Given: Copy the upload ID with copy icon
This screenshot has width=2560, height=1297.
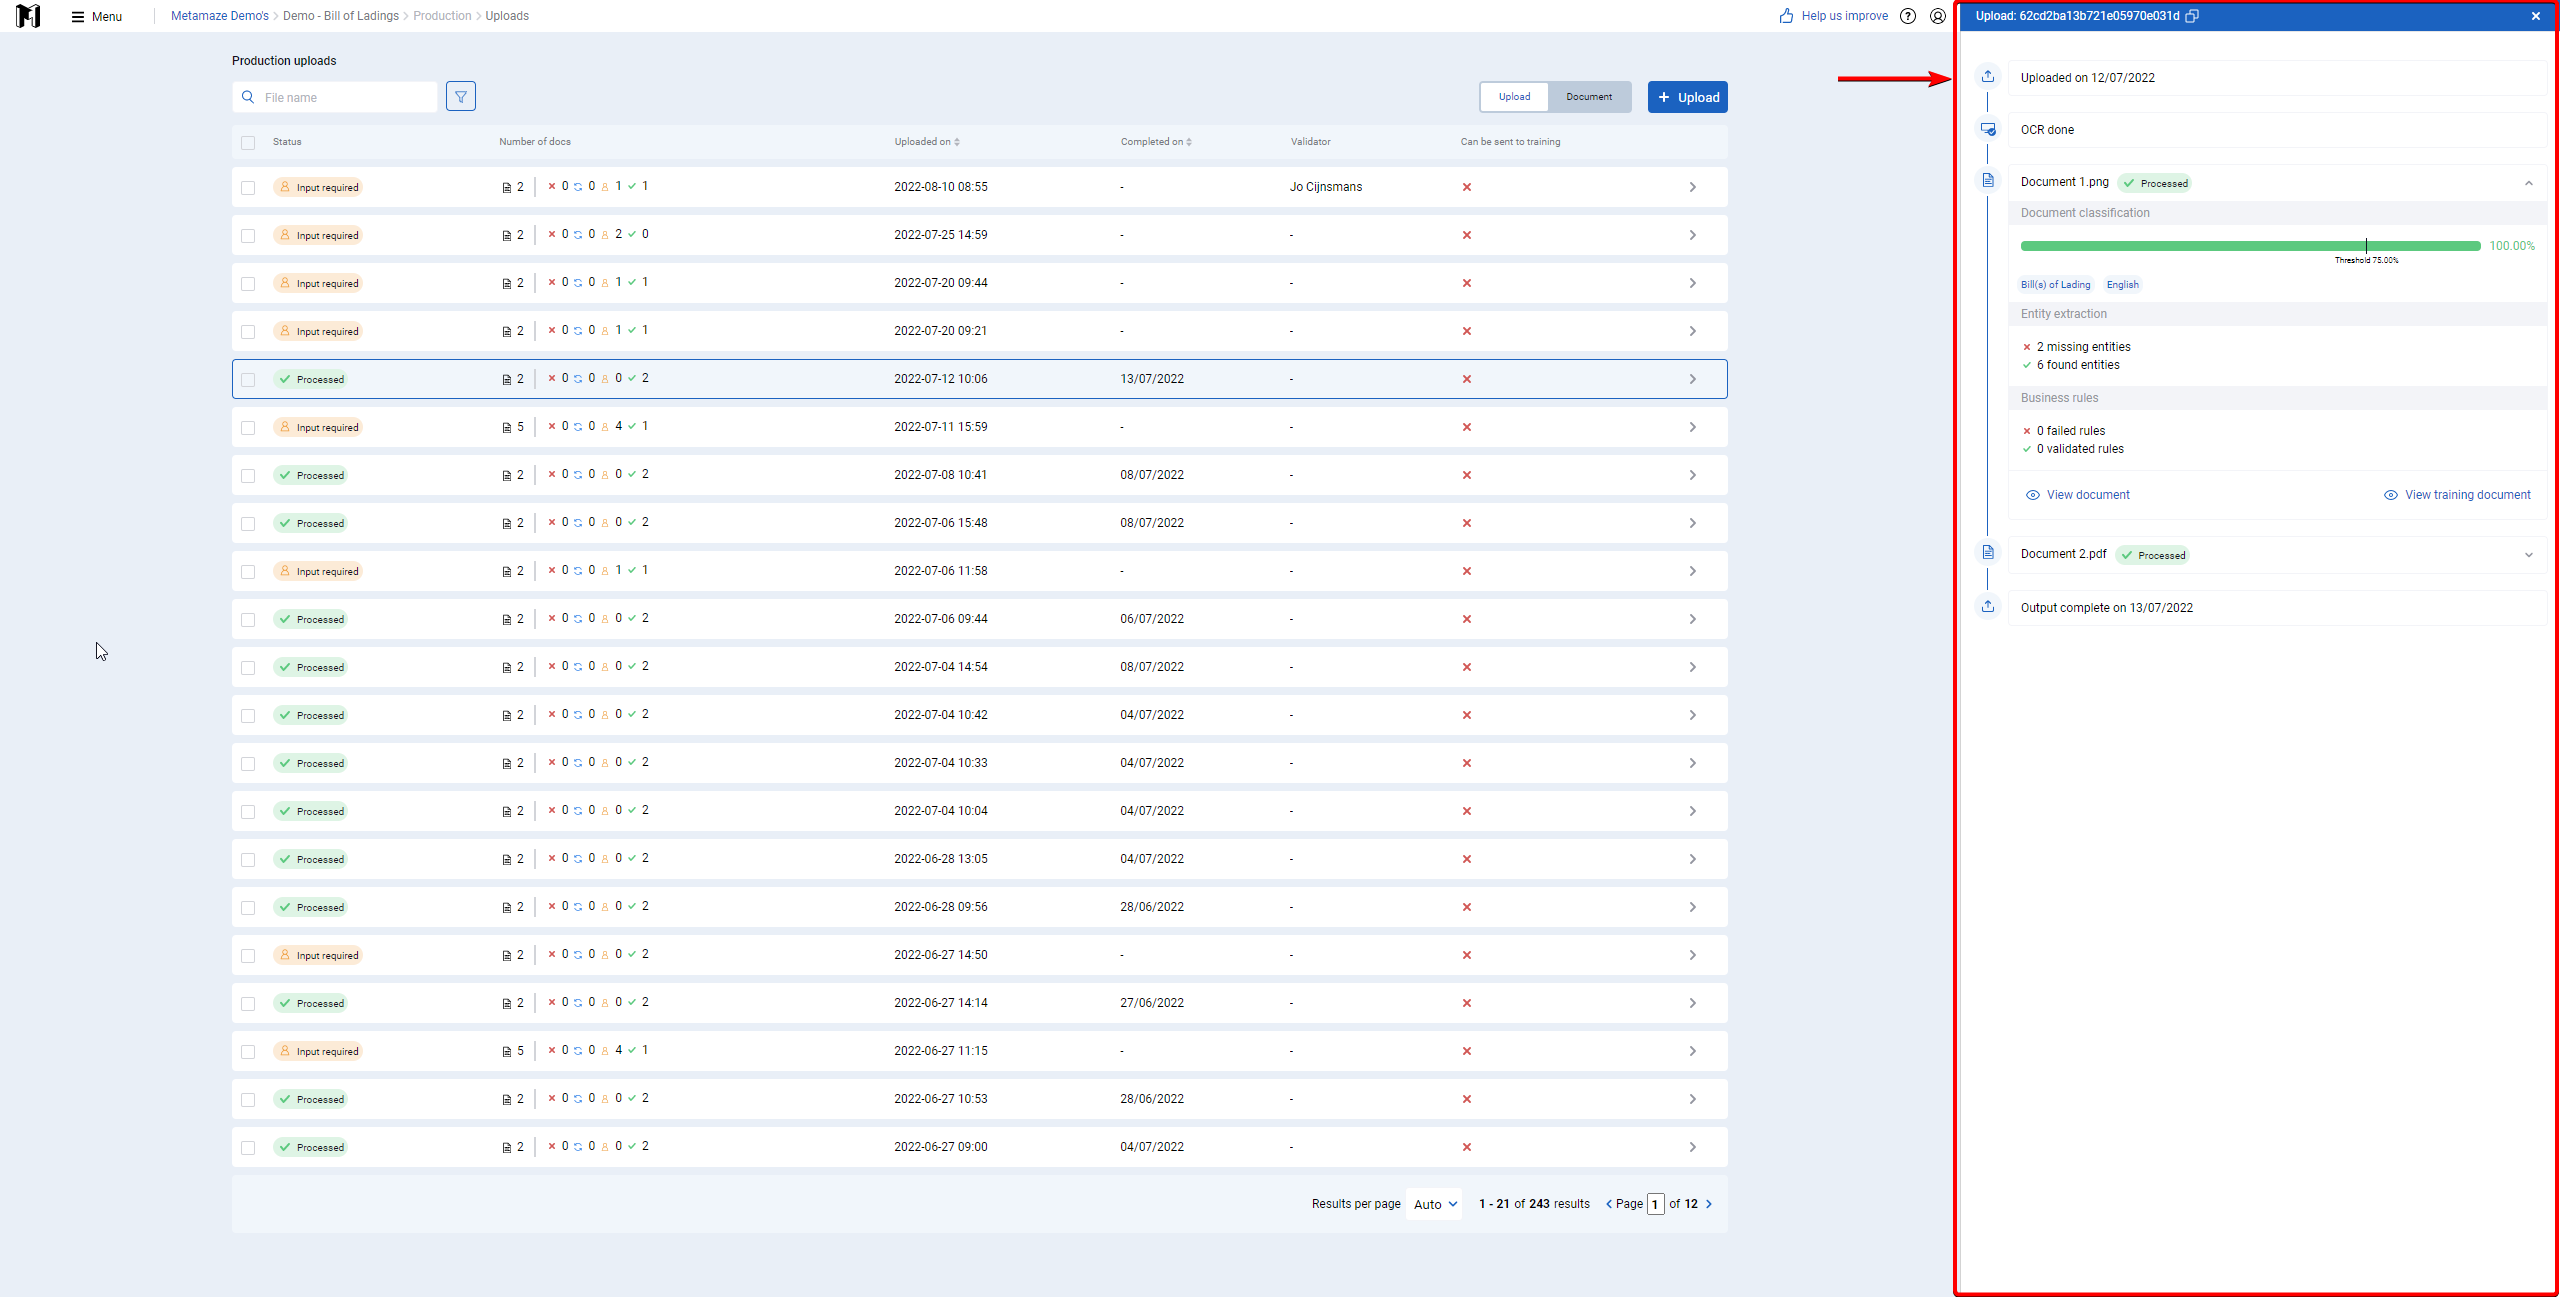Looking at the screenshot, I should [2192, 16].
